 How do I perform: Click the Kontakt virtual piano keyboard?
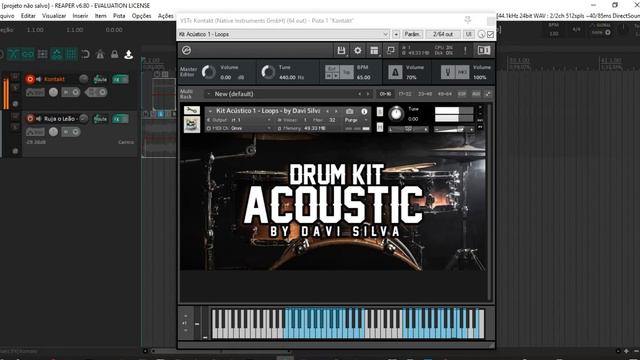[x=348, y=324]
